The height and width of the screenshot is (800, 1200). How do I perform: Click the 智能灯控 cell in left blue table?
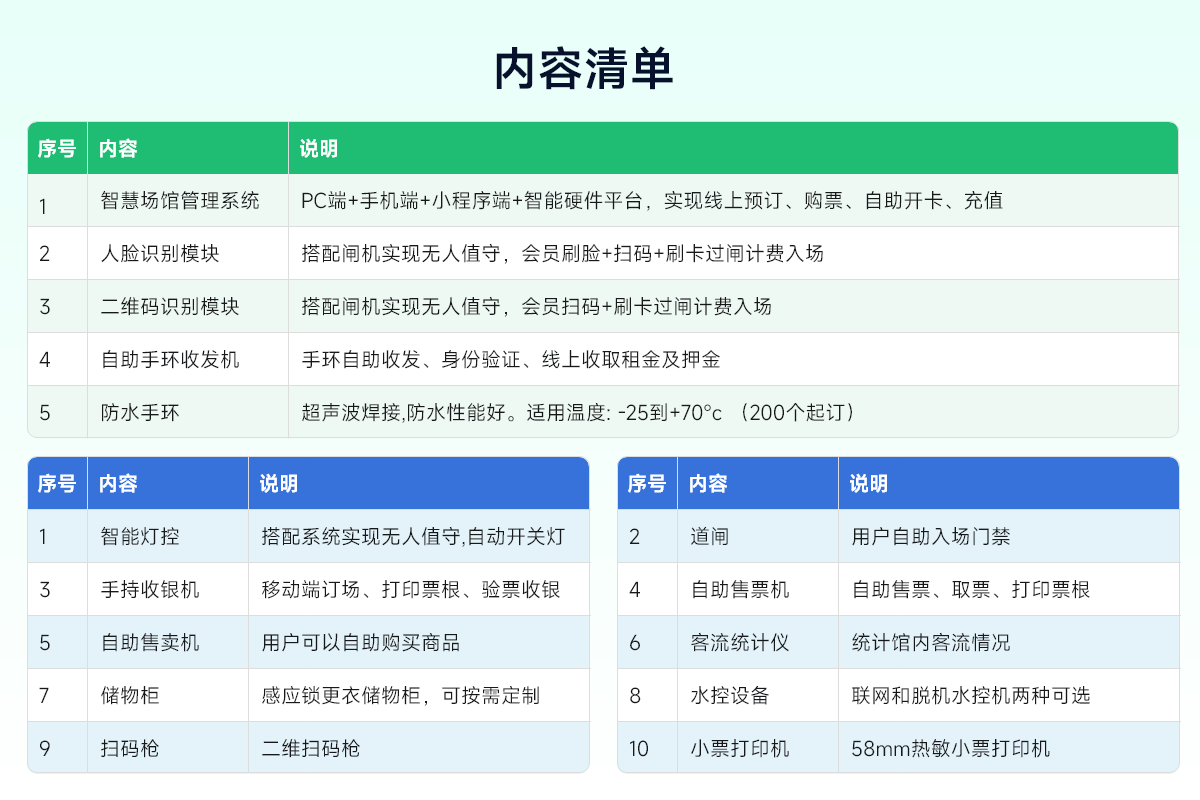tap(135, 537)
